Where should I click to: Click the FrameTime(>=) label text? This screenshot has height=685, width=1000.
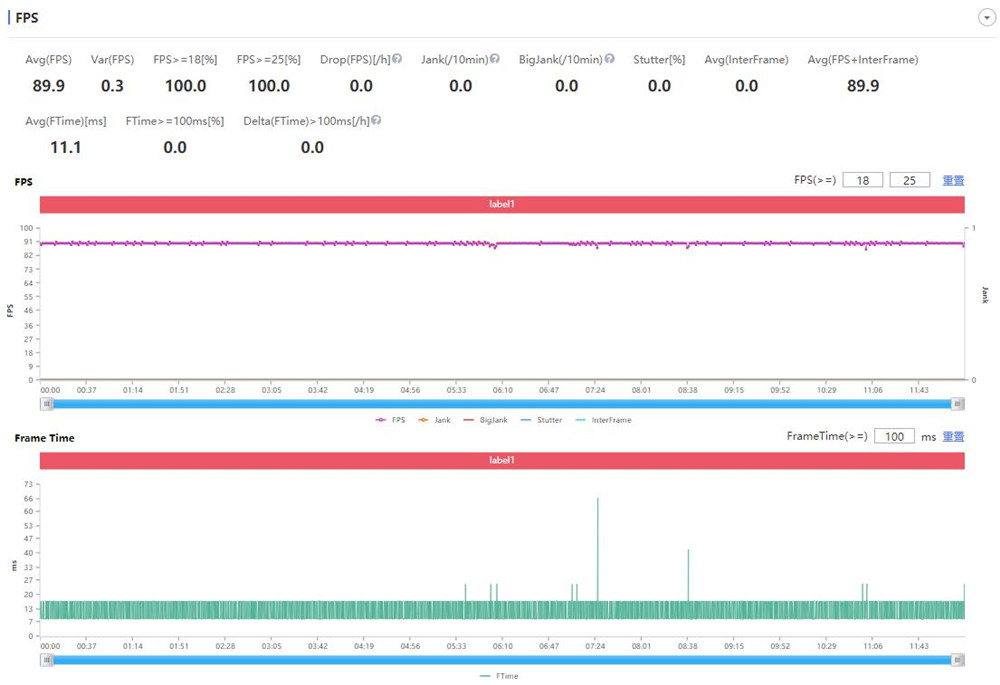(x=827, y=436)
